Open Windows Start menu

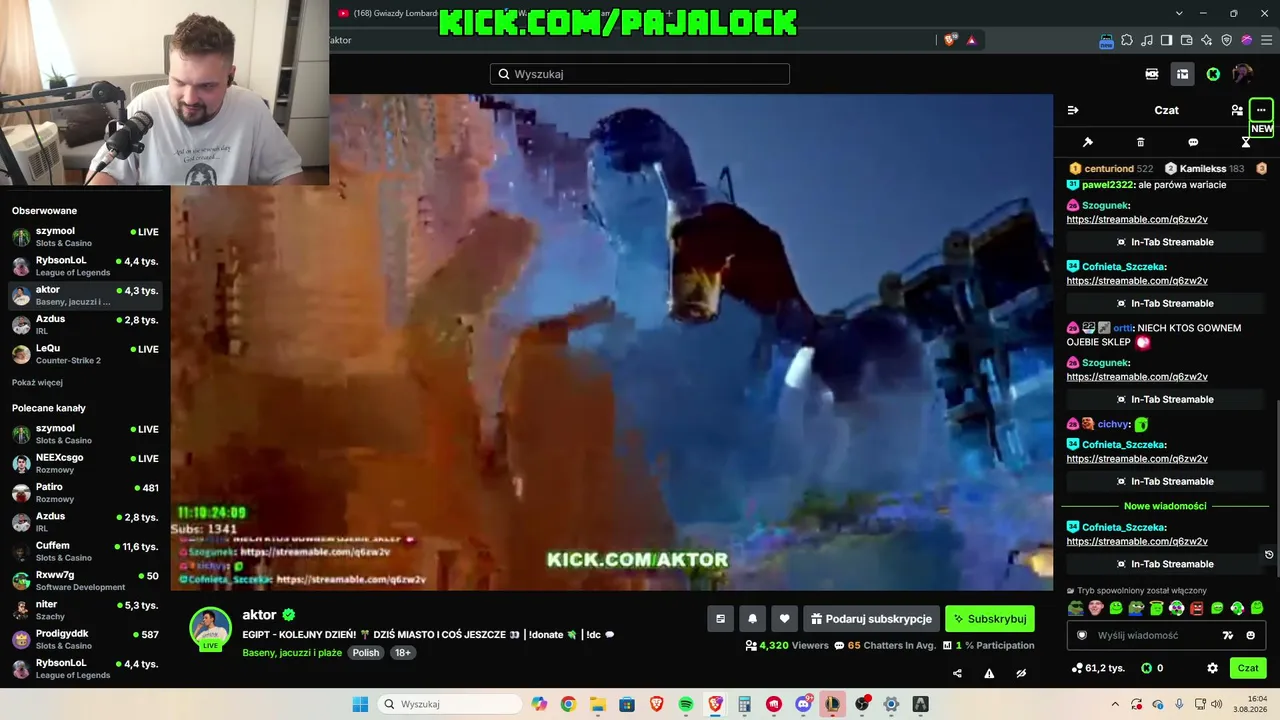(x=360, y=704)
